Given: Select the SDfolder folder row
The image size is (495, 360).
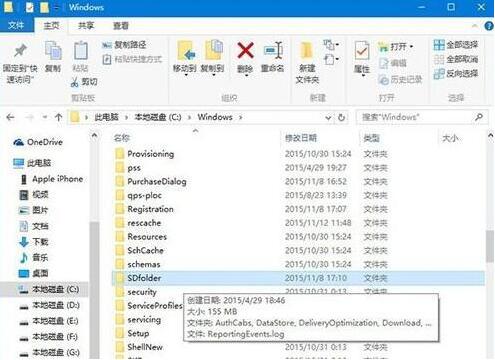Looking at the screenshot, I should tap(298, 278).
